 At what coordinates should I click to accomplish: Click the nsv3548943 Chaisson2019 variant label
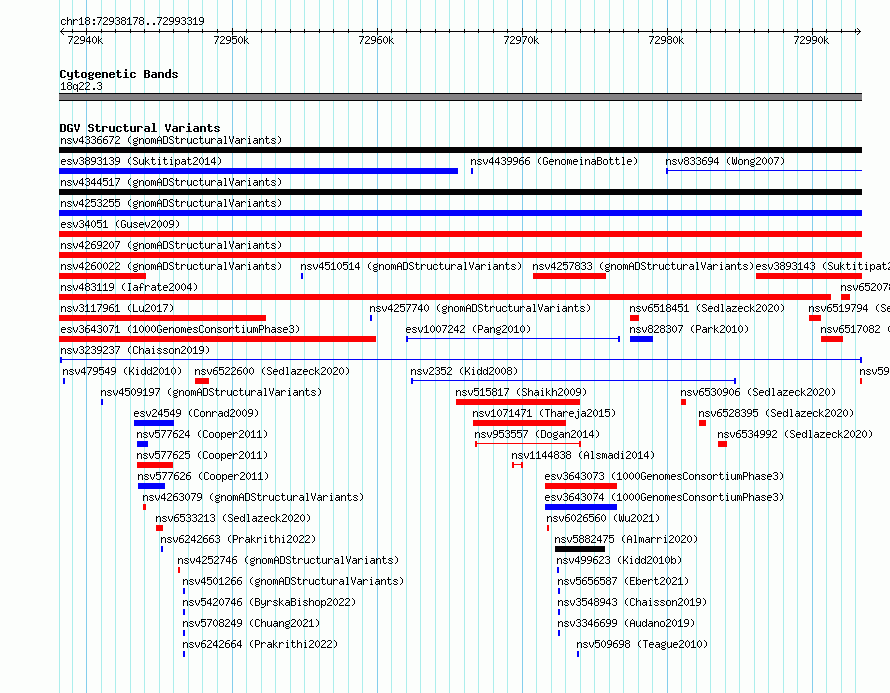[632, 602]
